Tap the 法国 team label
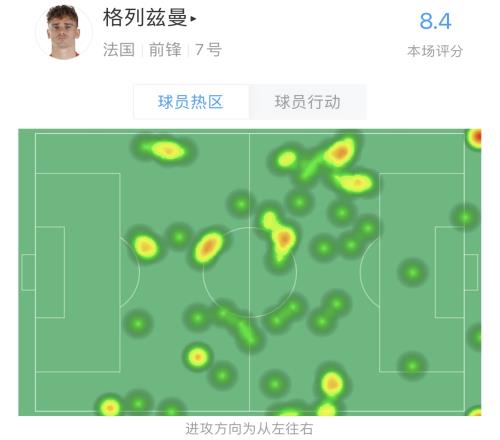Screen dimensions: 500x440 (119, 50)
